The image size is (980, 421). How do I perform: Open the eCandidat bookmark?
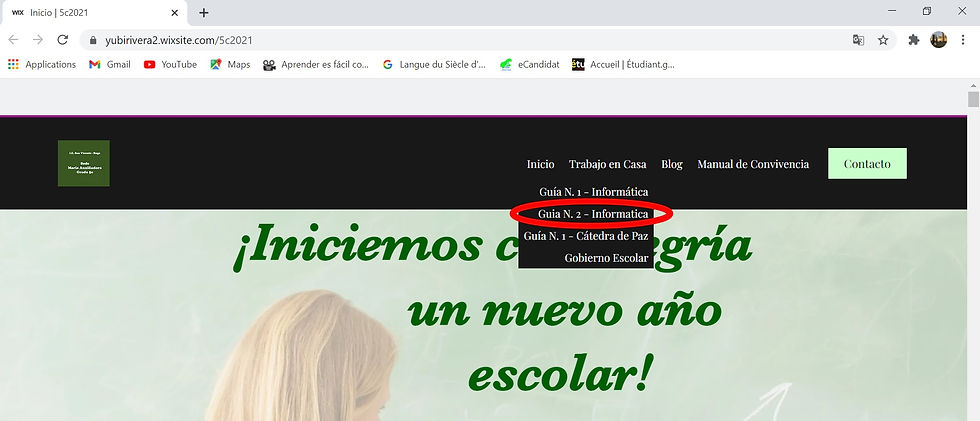tap(529, 64)
